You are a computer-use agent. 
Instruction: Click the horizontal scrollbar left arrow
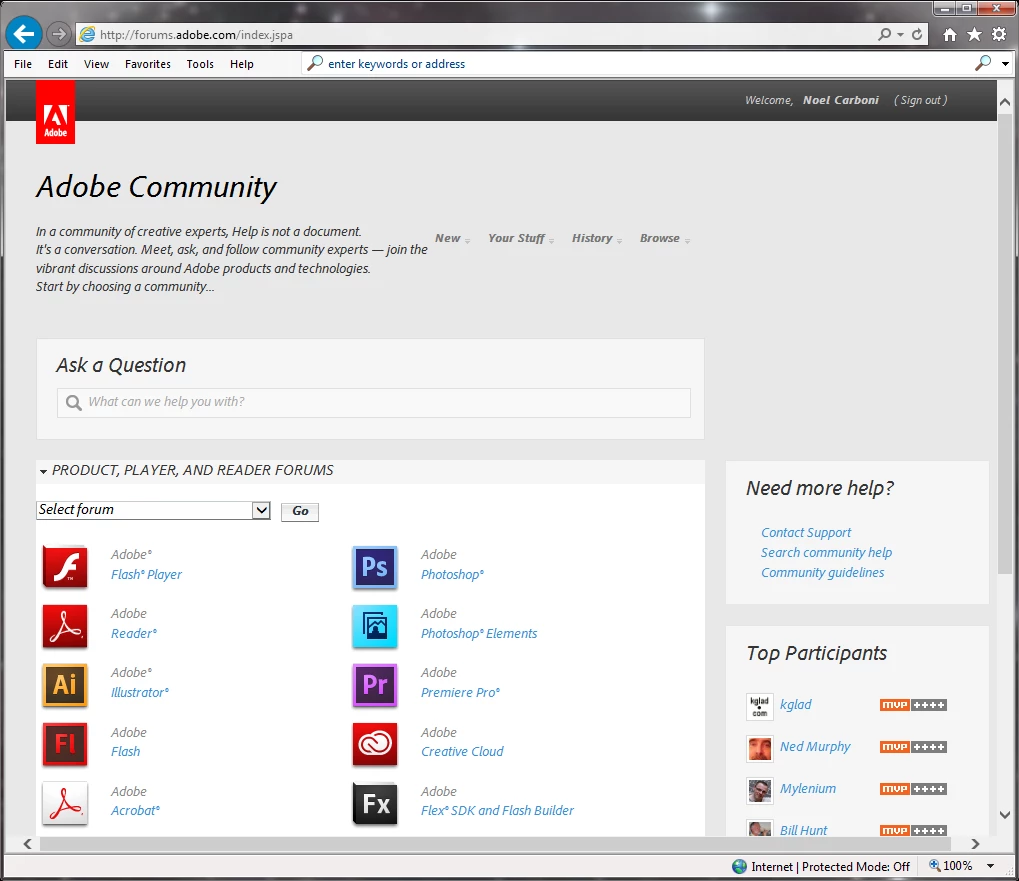click(x=27, y=844)
